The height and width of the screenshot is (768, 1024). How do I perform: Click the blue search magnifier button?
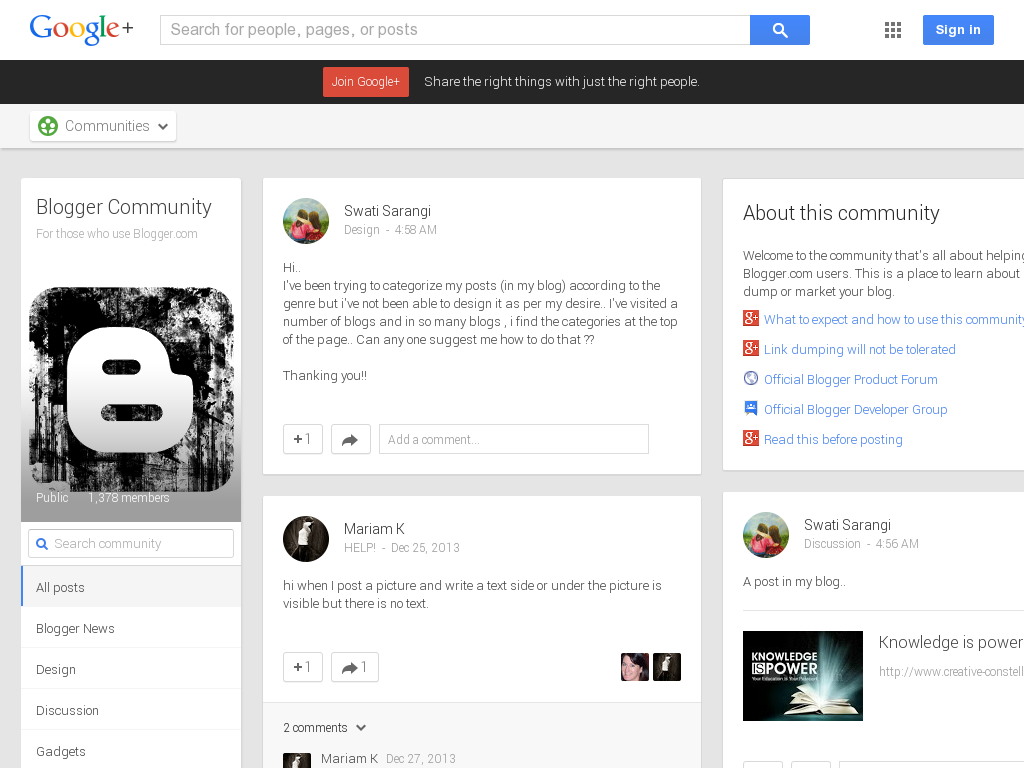pyautogui.click(x=780, y=30)
